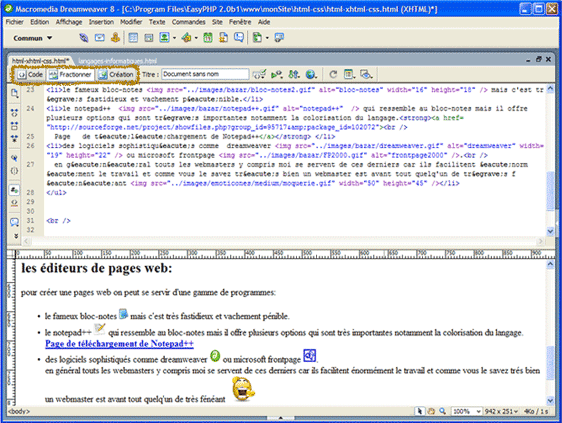Expand the Media icon dropdown arrow
This screenshot has width=562, height=423.
[196, 38]
